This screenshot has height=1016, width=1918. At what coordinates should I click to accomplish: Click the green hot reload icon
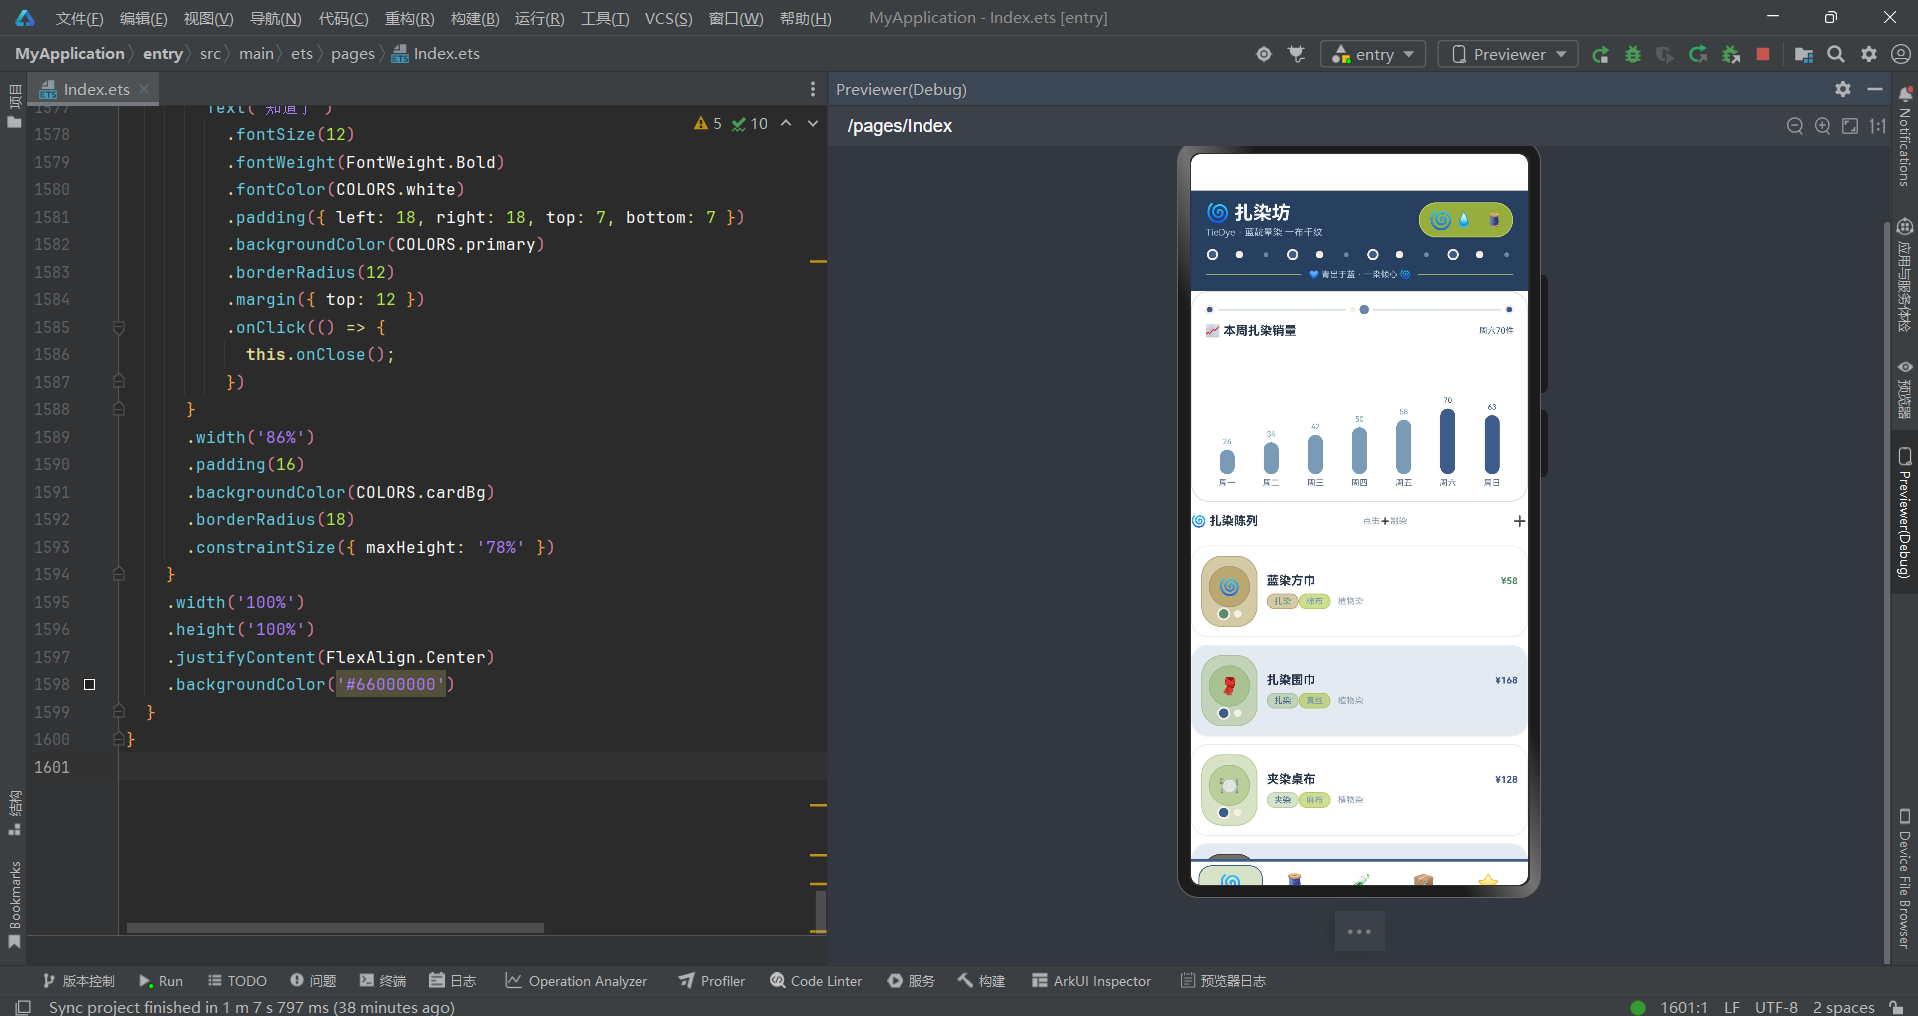point(1698,54)
